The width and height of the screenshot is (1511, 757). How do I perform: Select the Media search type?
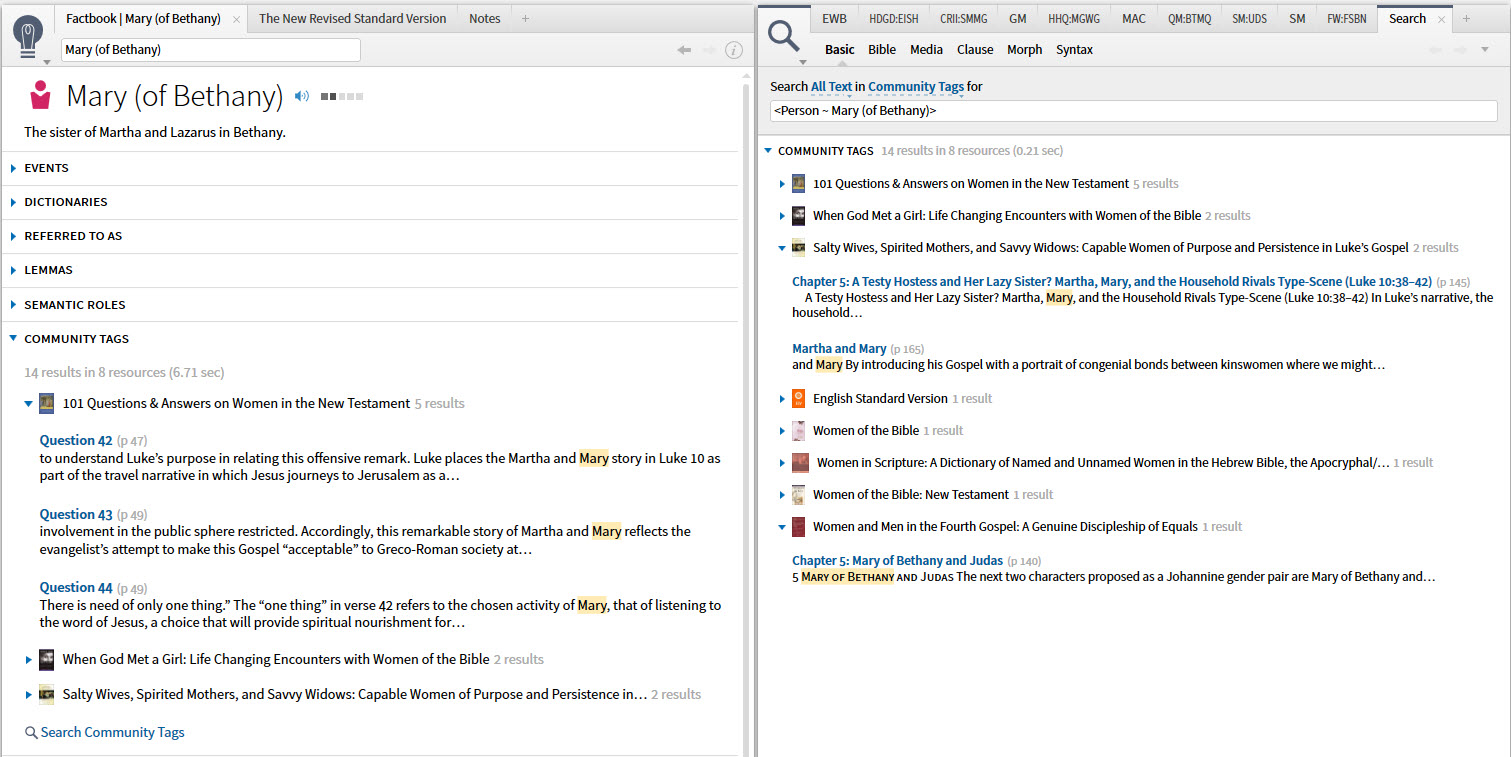(x=926, y=50)
